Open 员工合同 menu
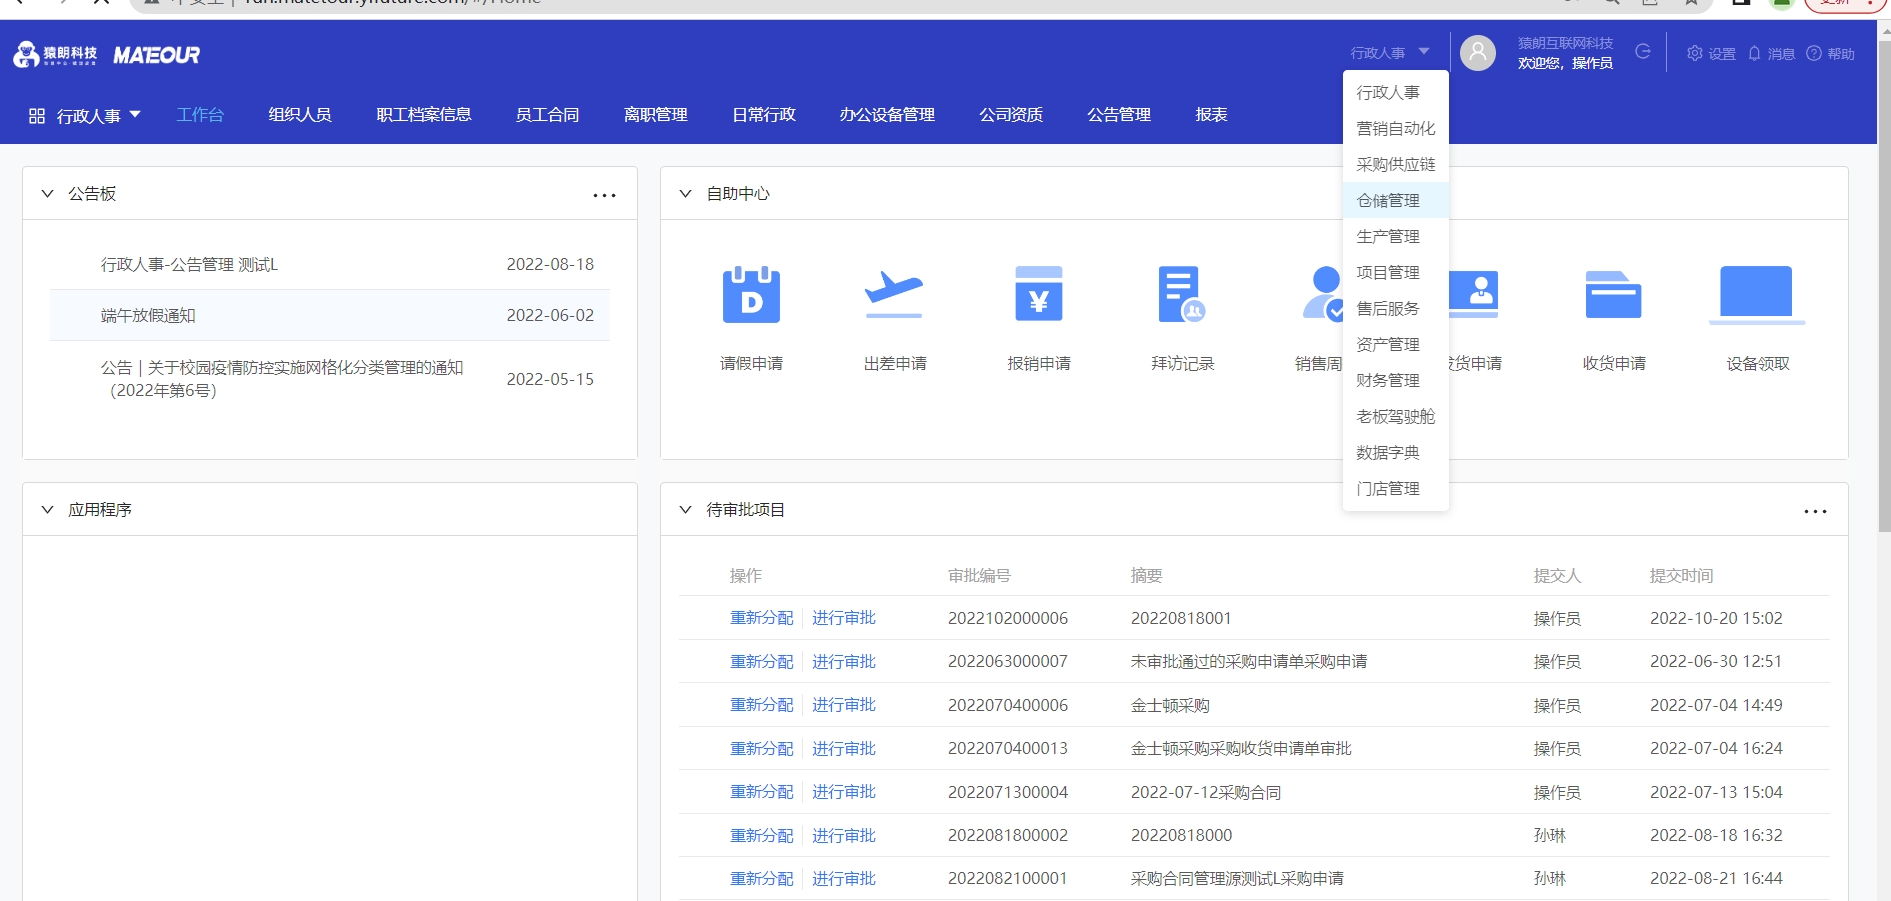 pos(547,115)
